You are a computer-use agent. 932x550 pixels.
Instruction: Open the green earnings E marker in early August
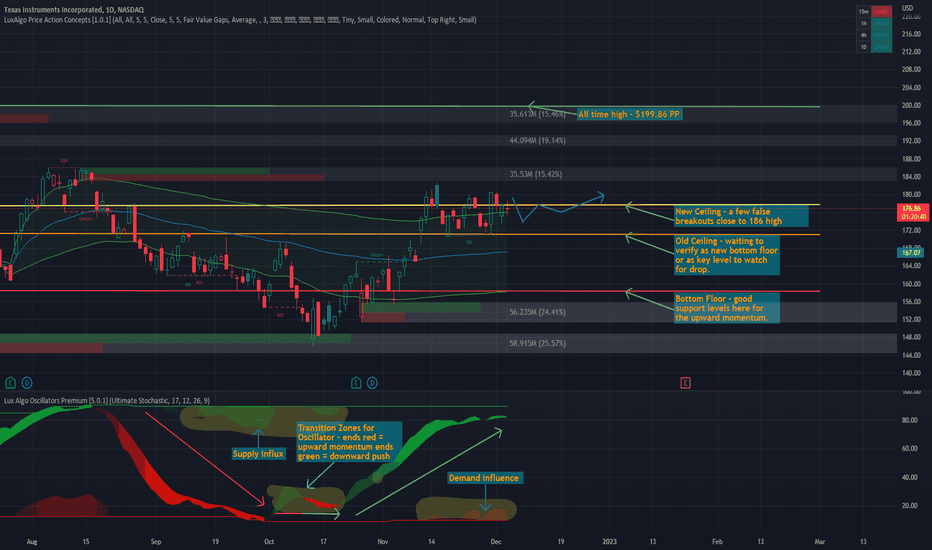click(10, 383)
